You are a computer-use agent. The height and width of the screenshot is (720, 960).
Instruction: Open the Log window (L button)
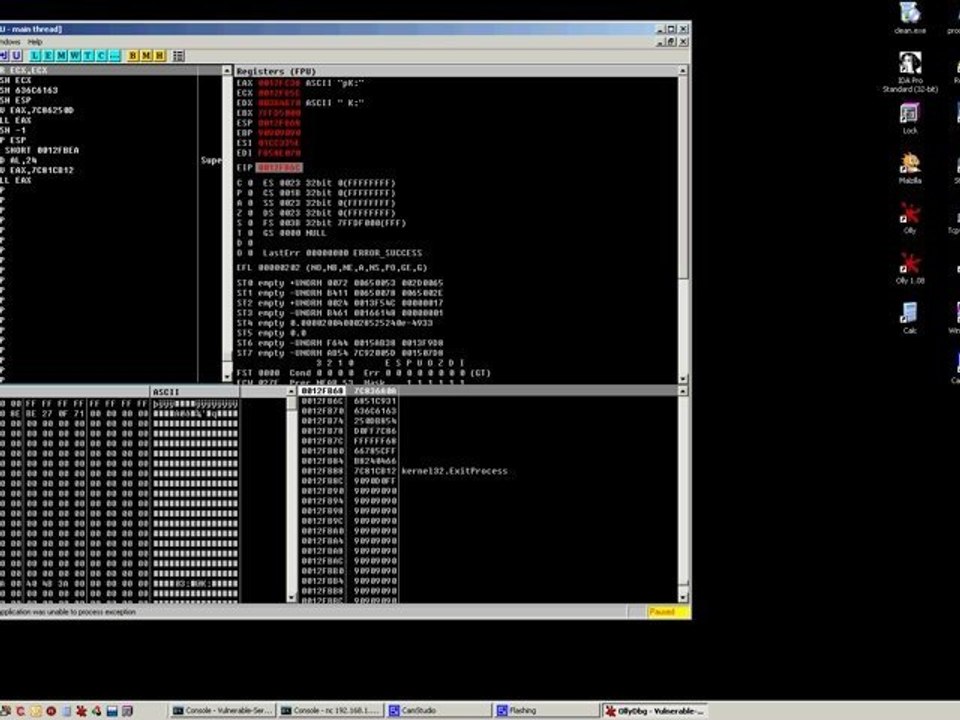pyautogui.click(x=35, y=56)
